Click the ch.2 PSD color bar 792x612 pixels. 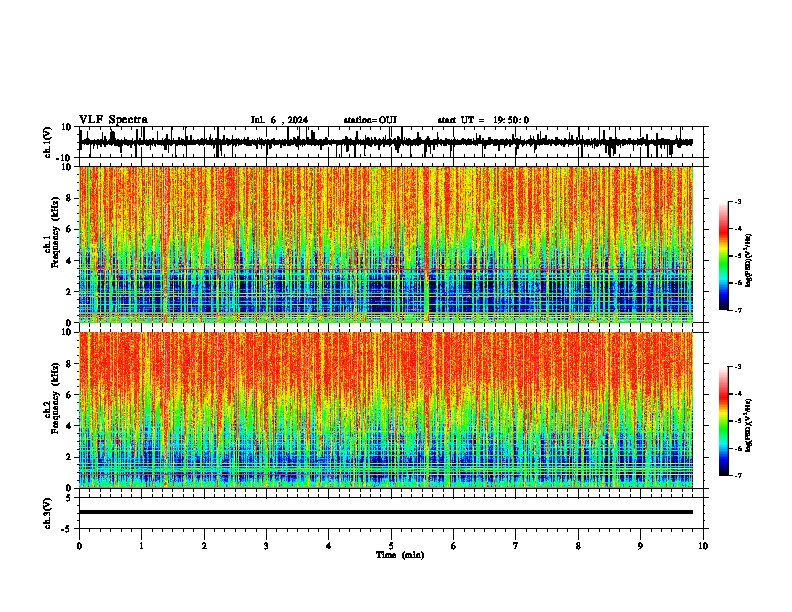723,421
